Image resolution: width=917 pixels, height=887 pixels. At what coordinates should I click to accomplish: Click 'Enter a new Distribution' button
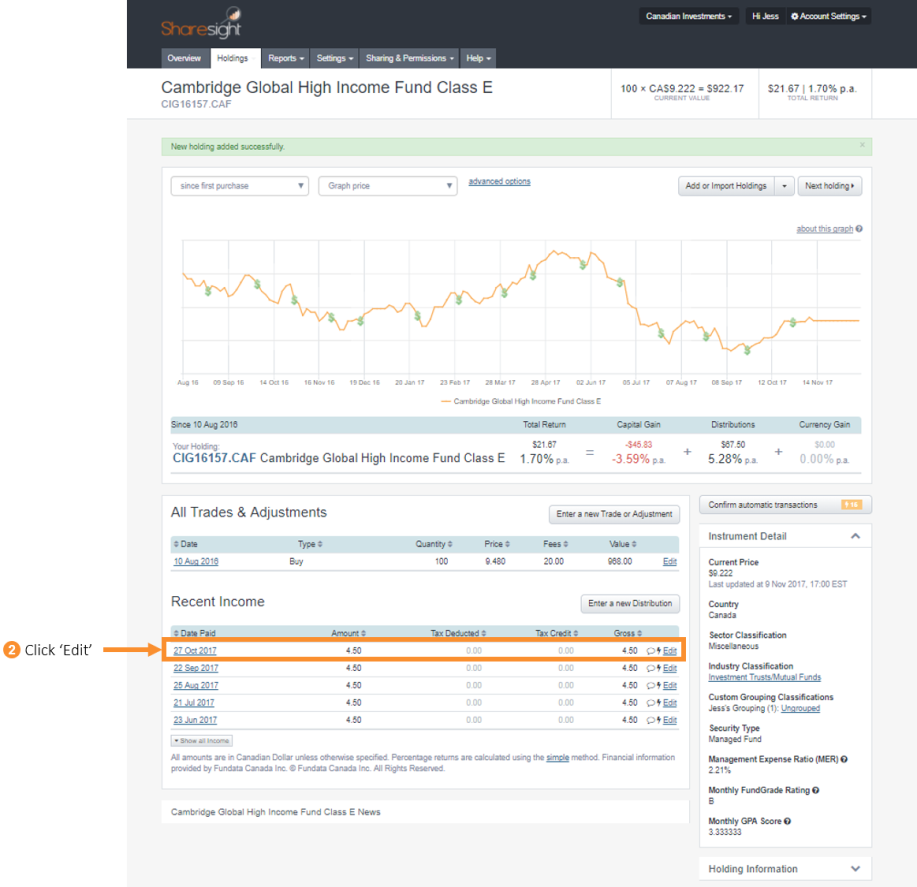point(630,603)
